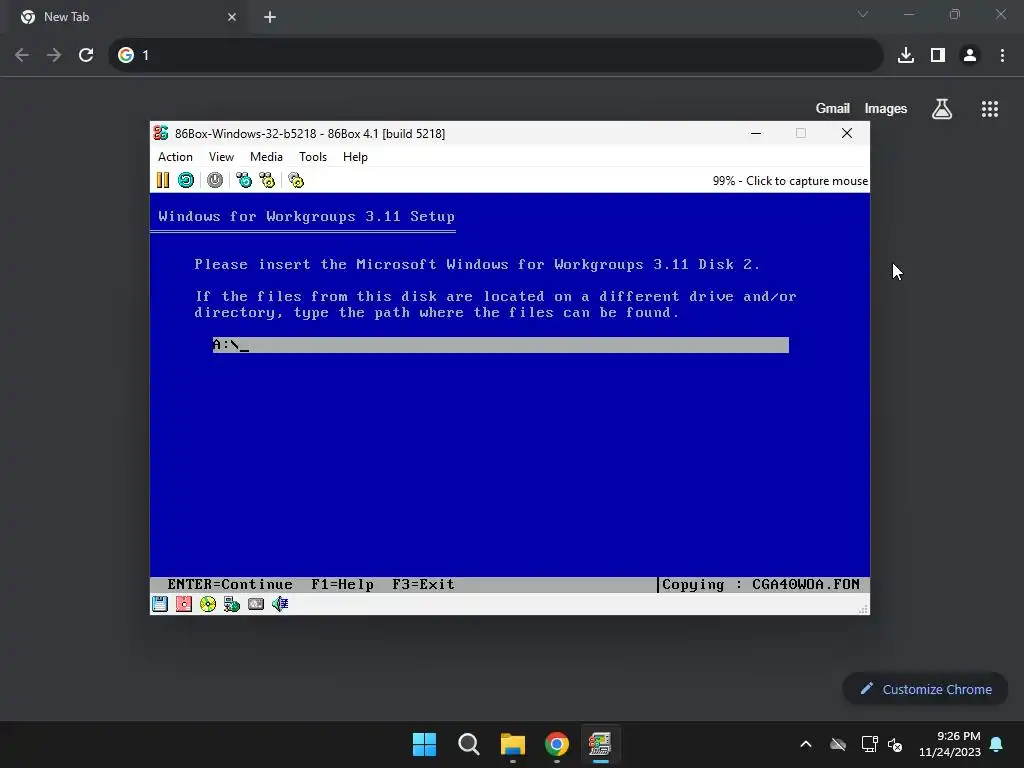Open taskbar clock showing 9:26 PM
The width and height of the screenshot is (1024, 768).
click(950, 744)
